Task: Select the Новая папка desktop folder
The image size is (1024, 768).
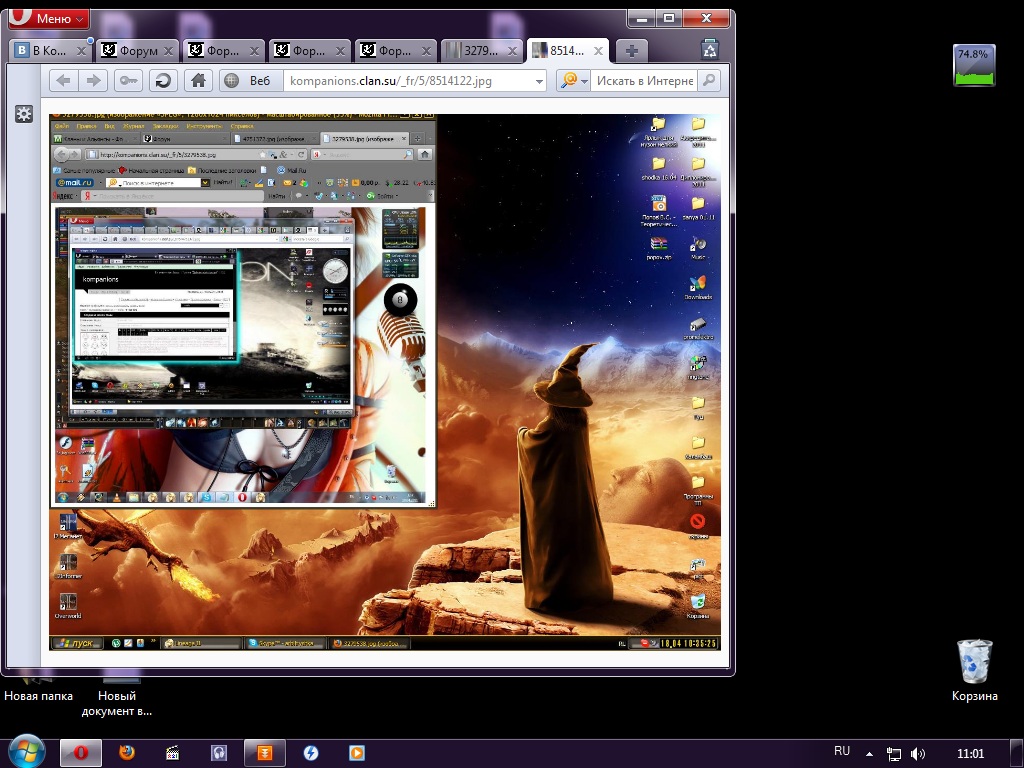Action: tap(39, 689)
